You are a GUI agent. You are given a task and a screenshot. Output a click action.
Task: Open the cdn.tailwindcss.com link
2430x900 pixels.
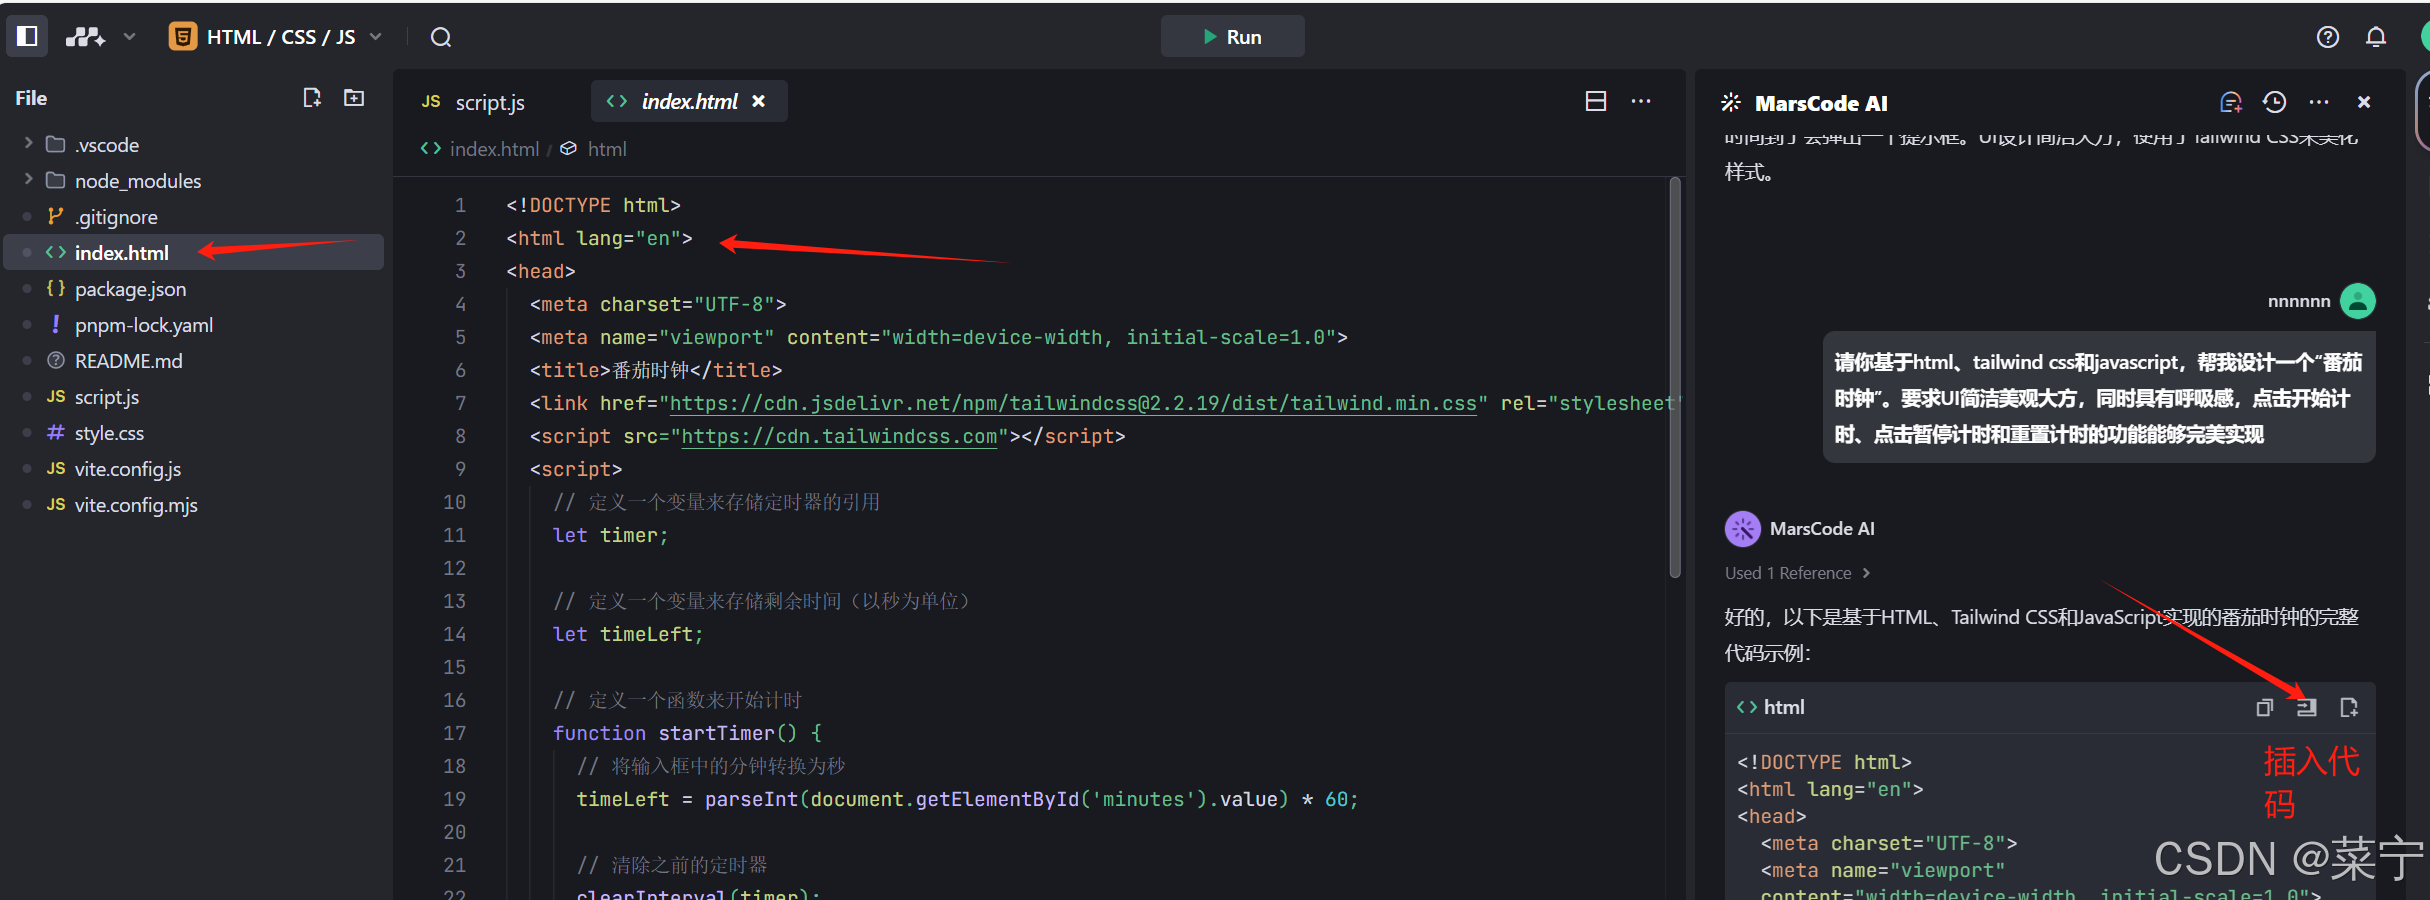click(839, 436)
